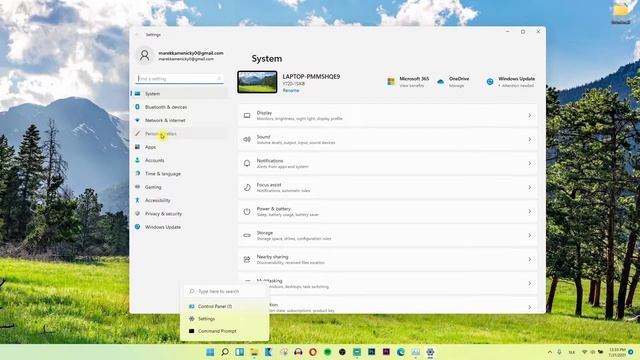640x360 pixels.
Task: Click the Power & battery icon
Action: (x=247, y=211)
